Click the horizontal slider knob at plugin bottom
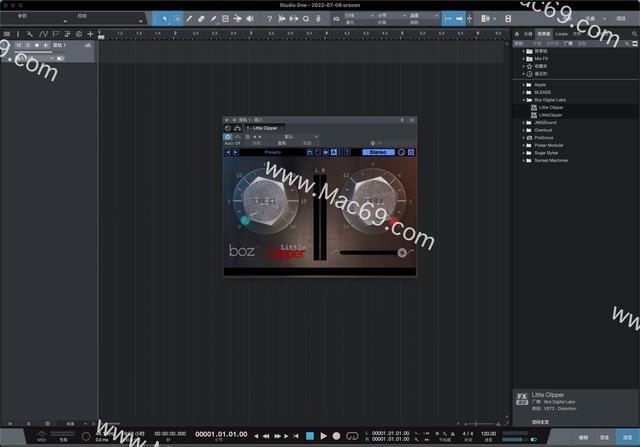 coord(399,252)
